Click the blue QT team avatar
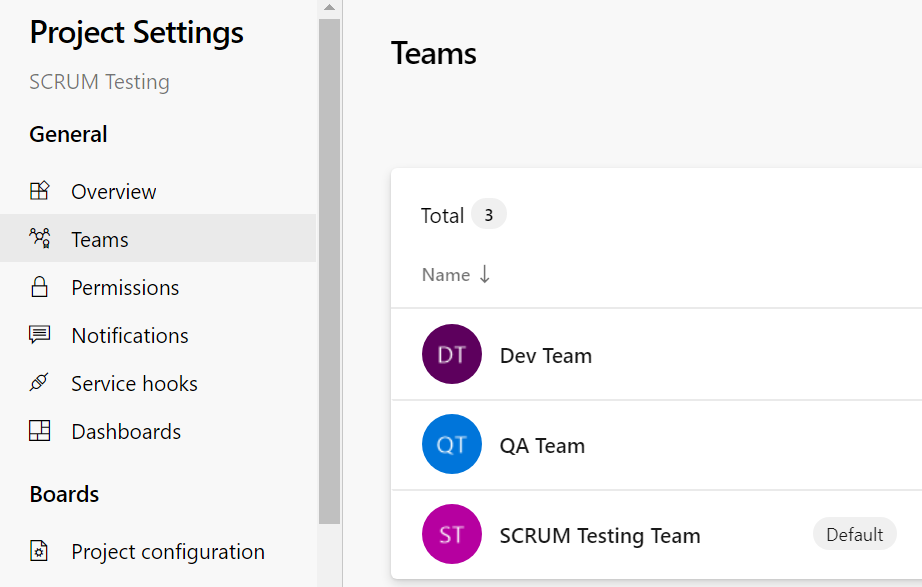The width and height of the screenshot is (922, 587). [452, 444]
